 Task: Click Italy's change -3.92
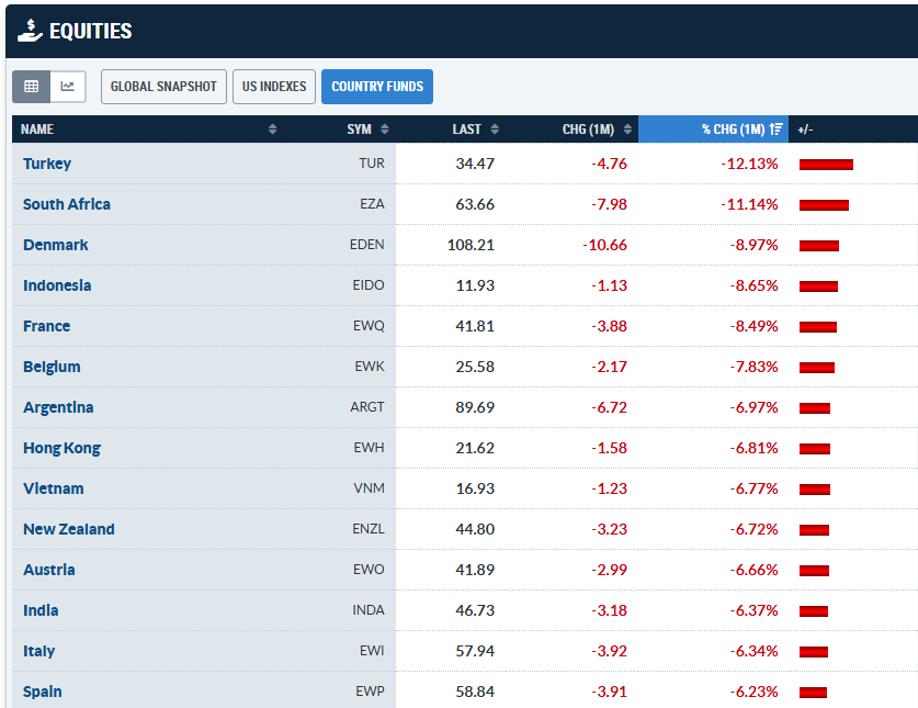tap(609, 651)
